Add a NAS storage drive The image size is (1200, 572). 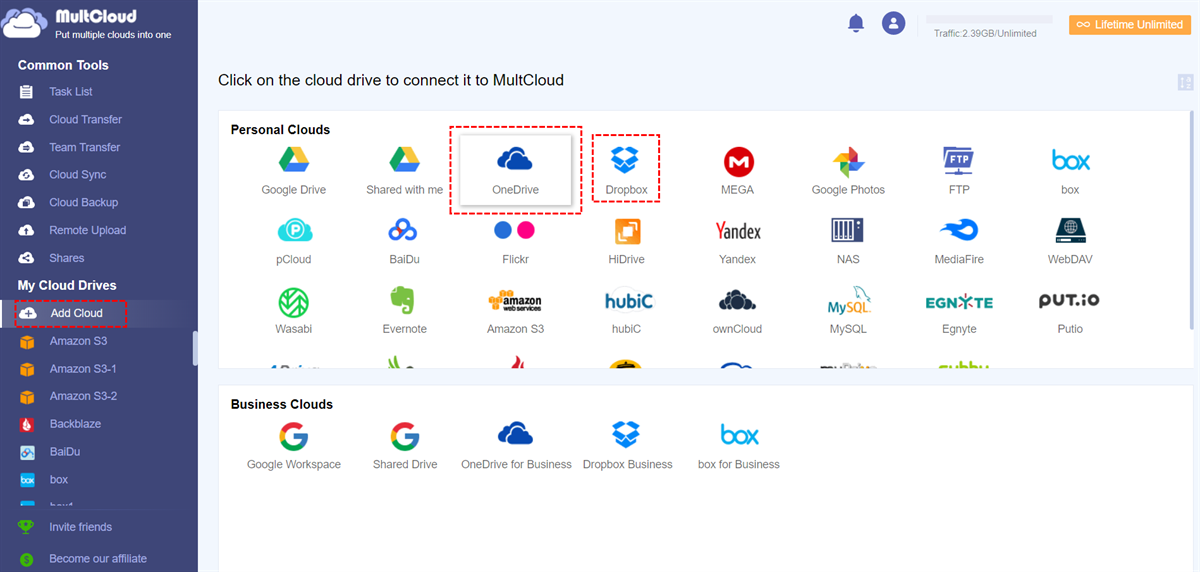(847, 231)
